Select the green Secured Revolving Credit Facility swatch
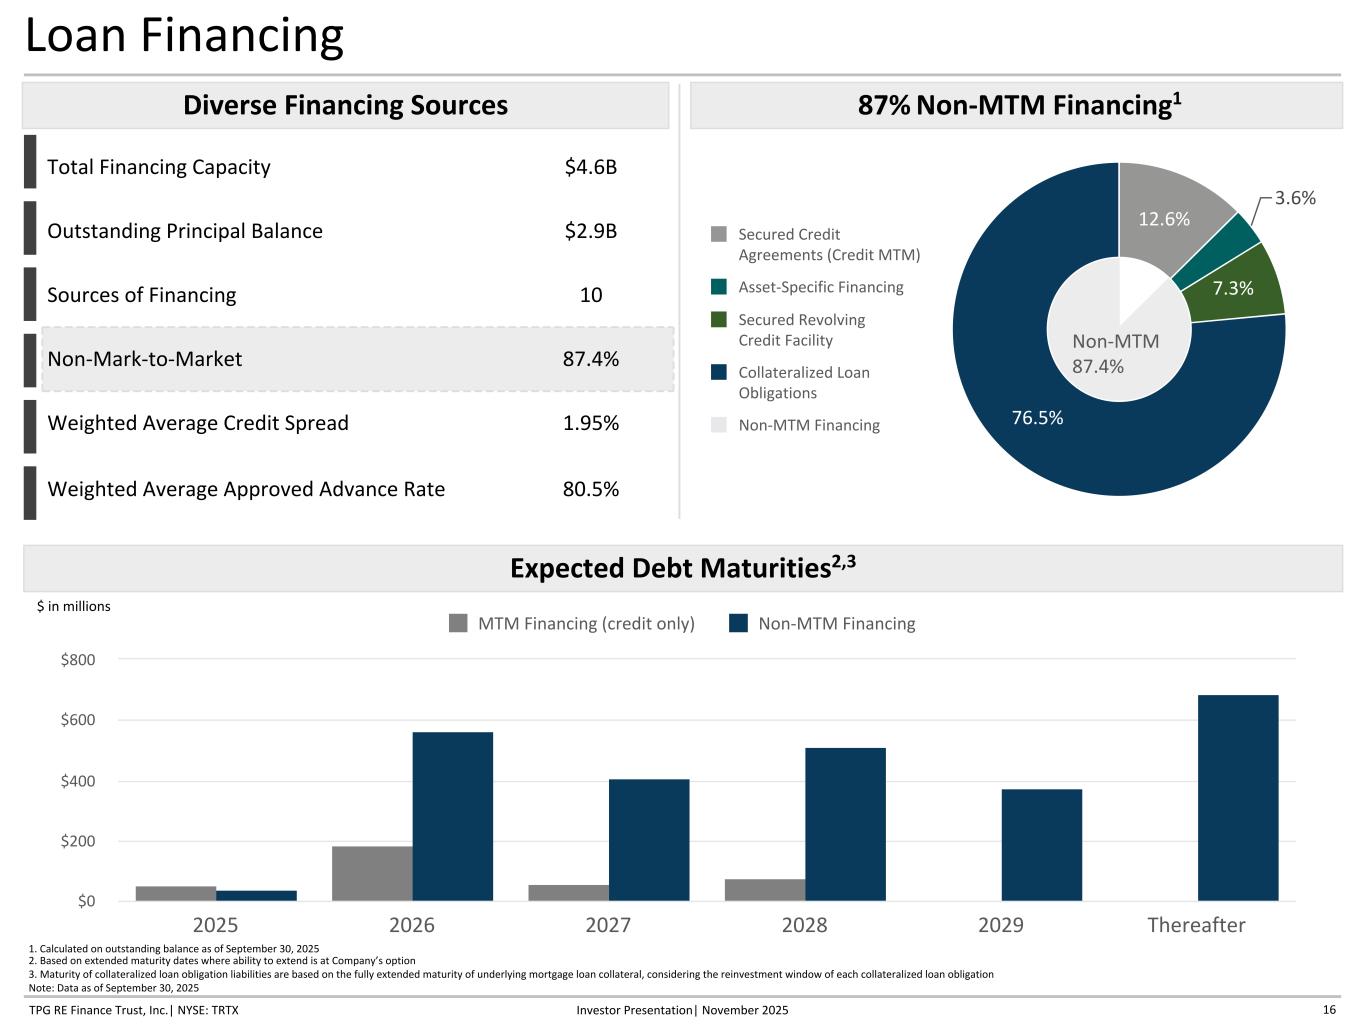Screen dimensions: 1365x1024 tap(718, 320)
